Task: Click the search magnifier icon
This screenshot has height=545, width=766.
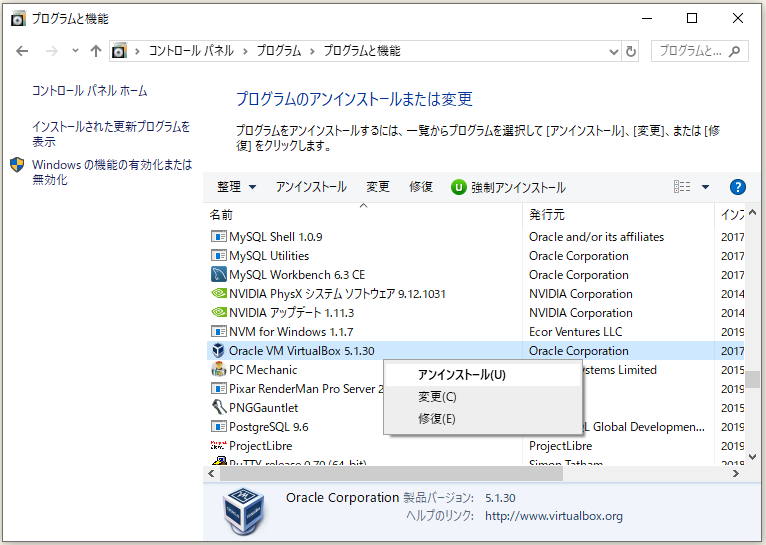Action: coord(734,51)
